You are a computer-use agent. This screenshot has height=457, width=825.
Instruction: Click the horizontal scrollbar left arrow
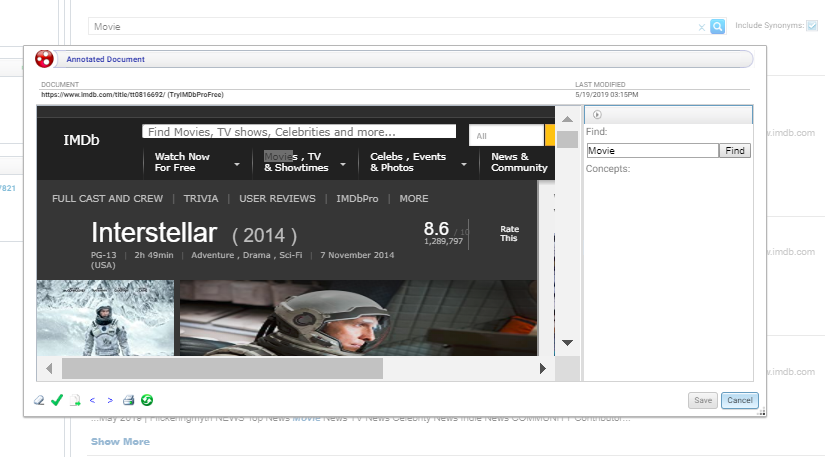tap(49, 369)
